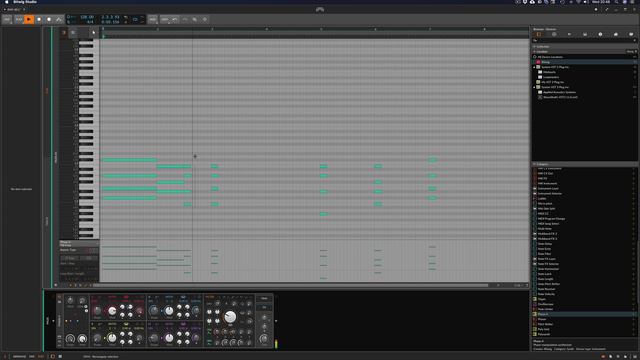Open the Devices tab in the browser

(539, 34)
